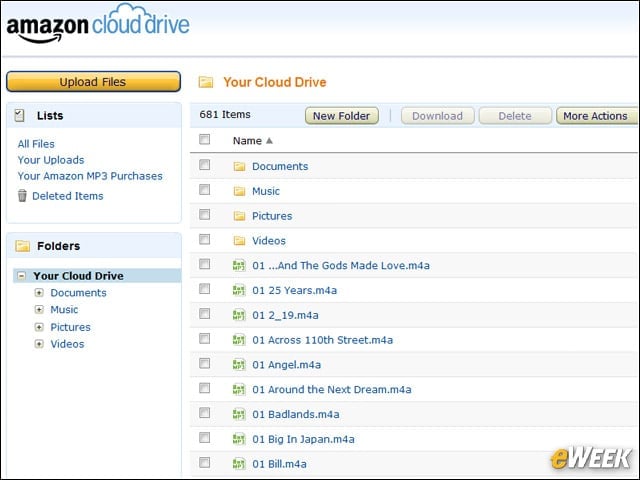This screenshot has width=640, height=480.
Task: Click the Folders panel folder icon
Action: click(22, 246)
